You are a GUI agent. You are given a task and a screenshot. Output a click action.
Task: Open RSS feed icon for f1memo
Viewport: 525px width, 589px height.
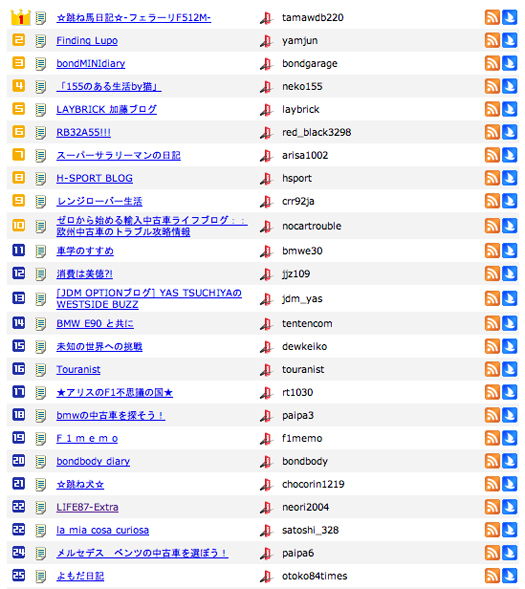pyautogui.click(x=492, y=438)
